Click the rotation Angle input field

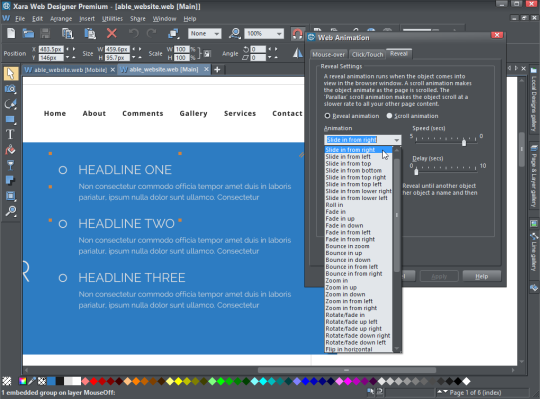click(x=258, y=49)
